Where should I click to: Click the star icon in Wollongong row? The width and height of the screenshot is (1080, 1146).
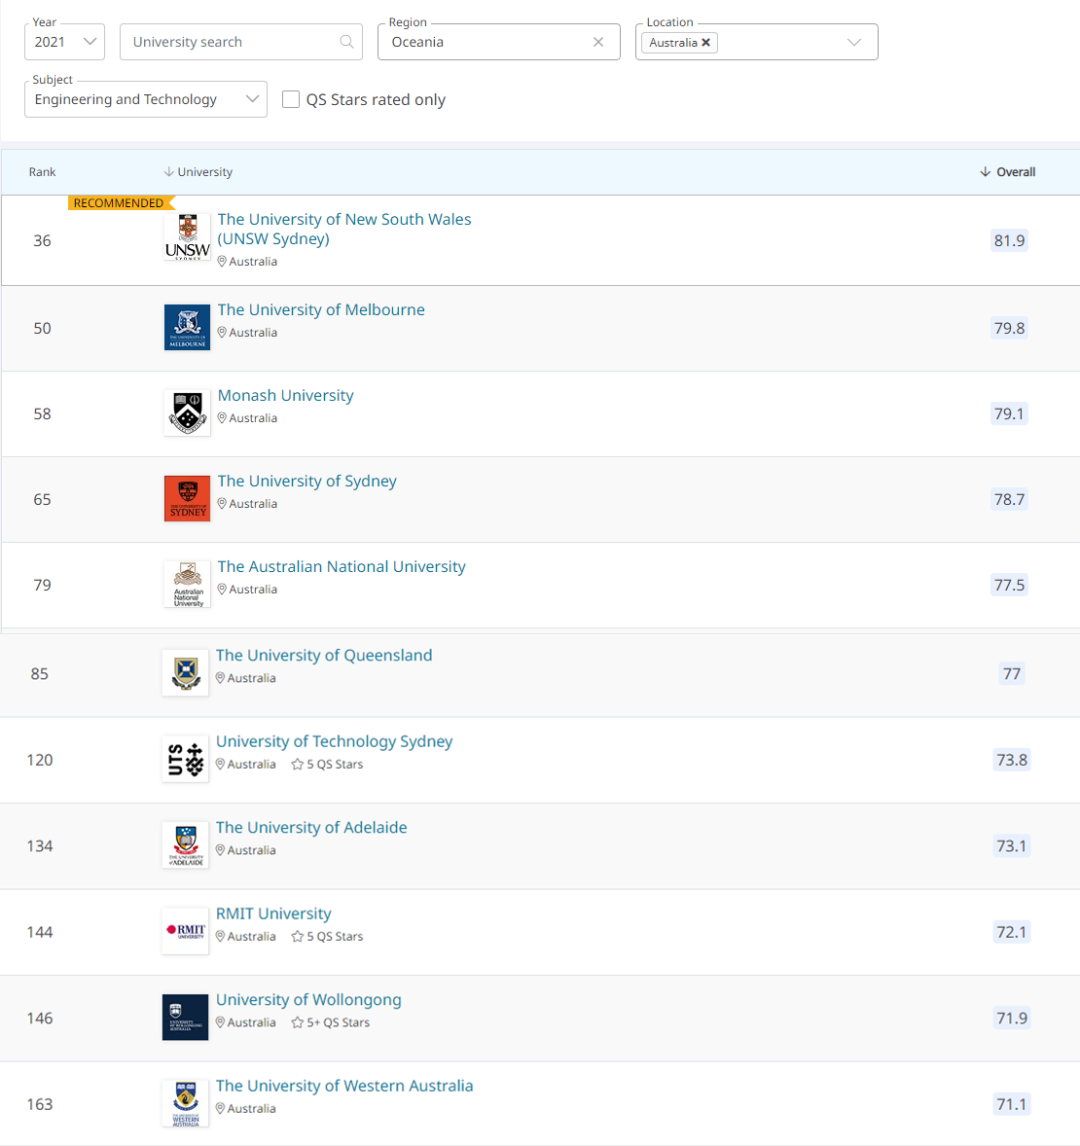coord(297,1022)
